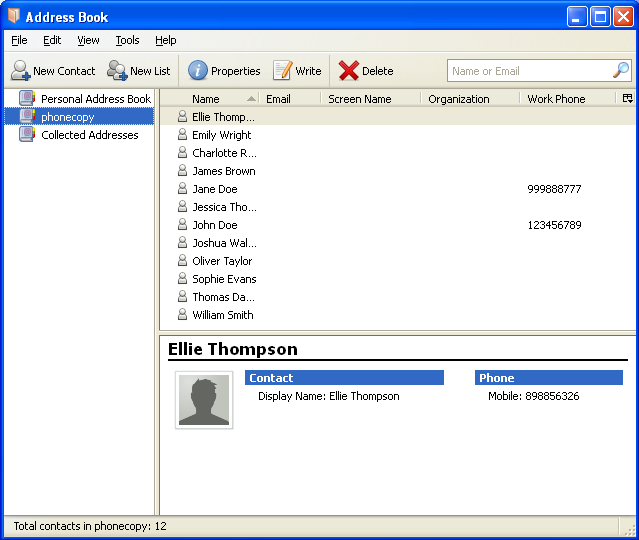This screenshot has width=639, height=540.
Task: Select the William Smith name text
Action: (x=223, y=315)
